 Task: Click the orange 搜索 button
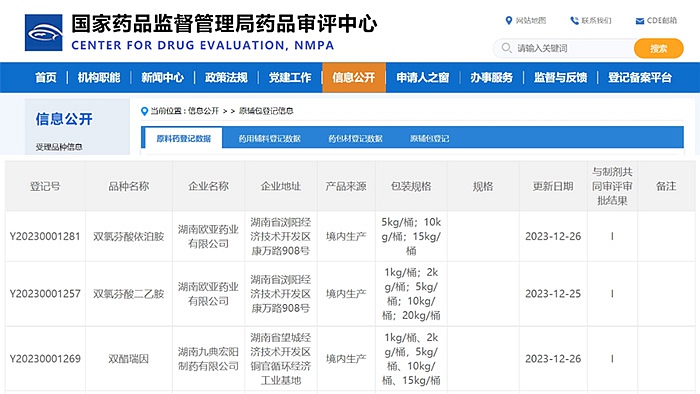click(658, 48)
